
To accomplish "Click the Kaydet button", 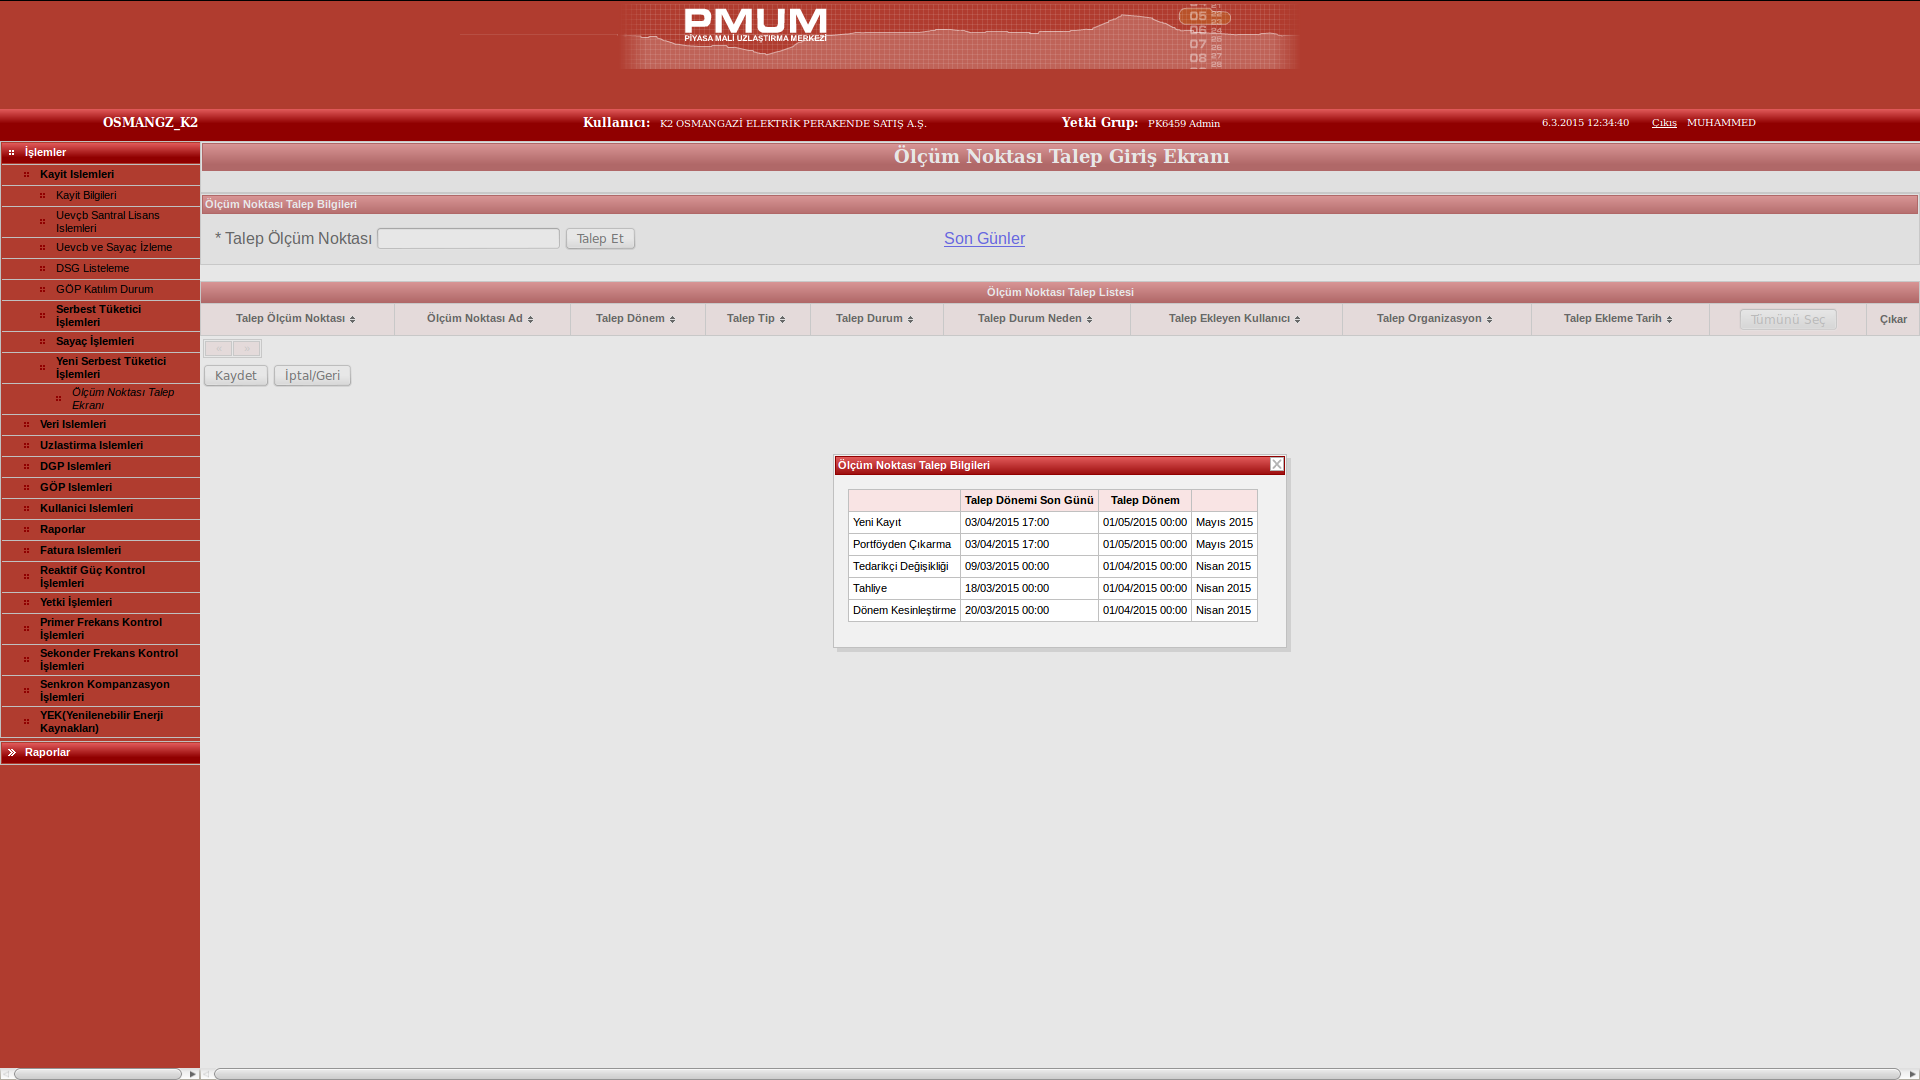I will point(236,376).
